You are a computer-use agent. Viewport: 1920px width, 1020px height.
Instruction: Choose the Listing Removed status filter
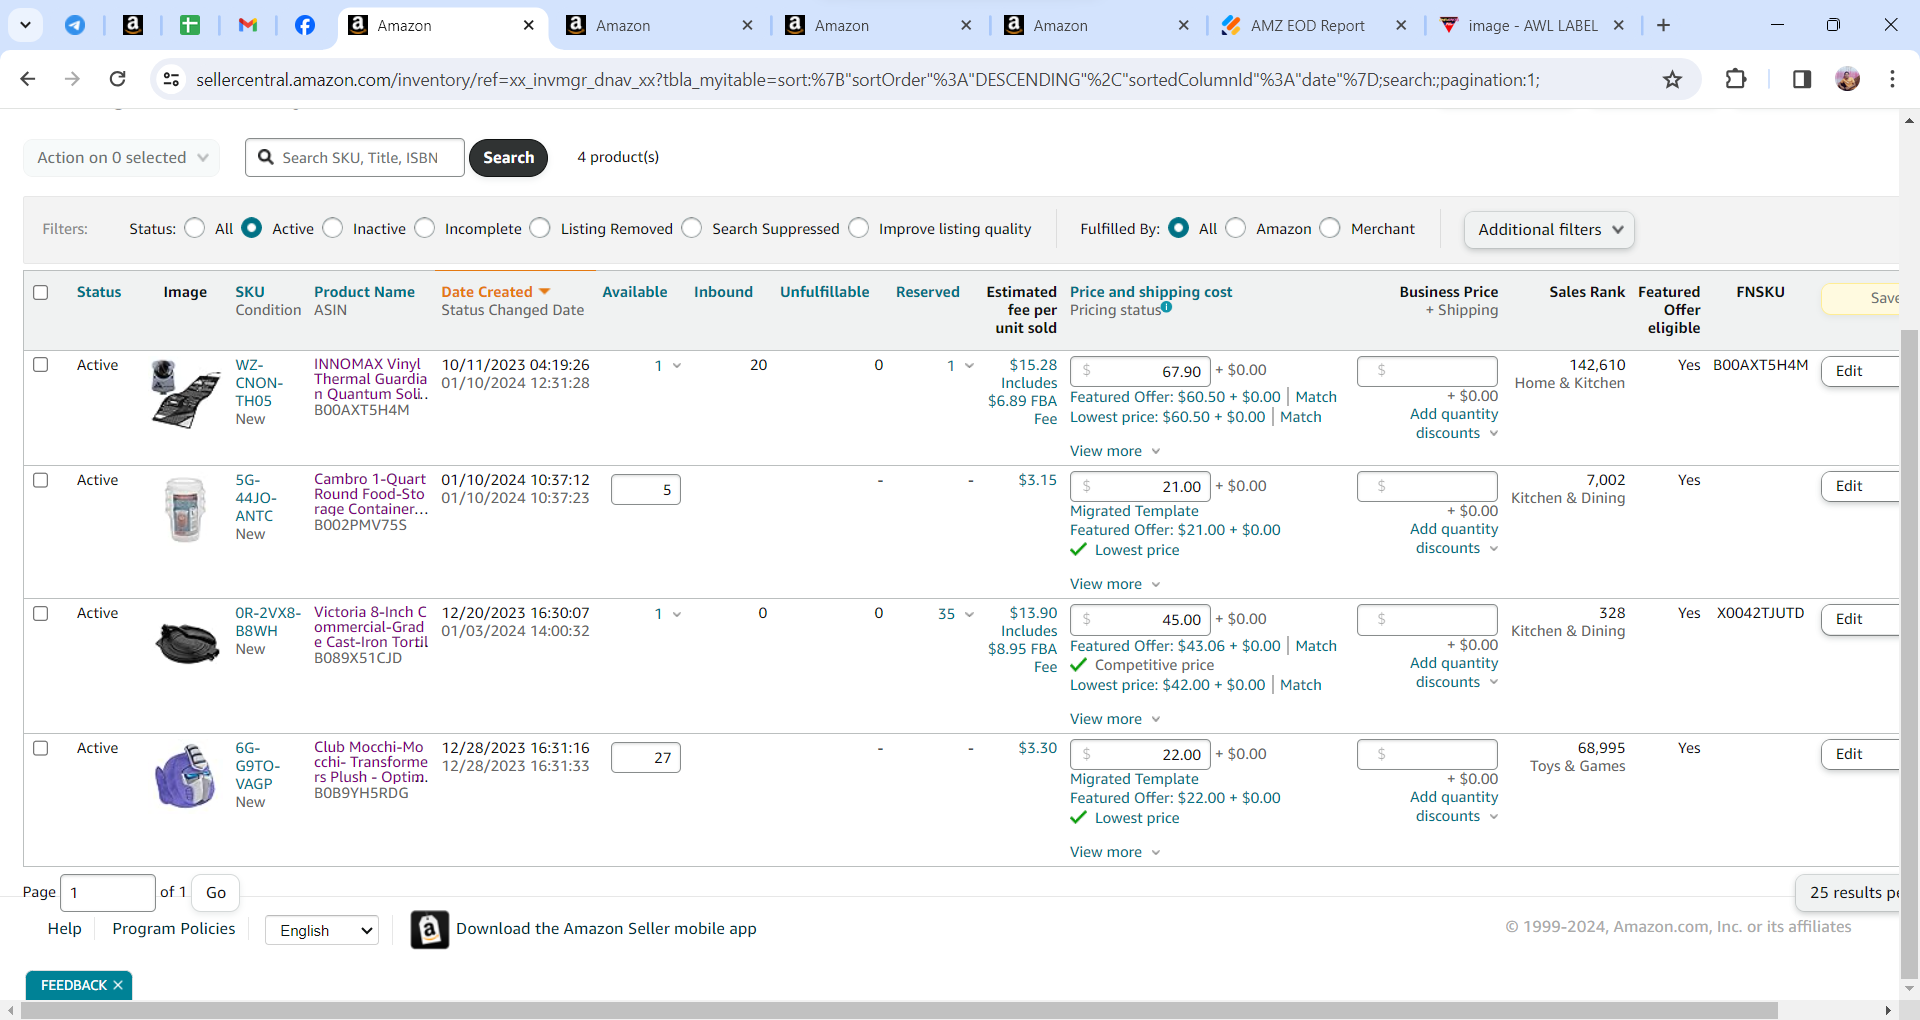[540, 228]
